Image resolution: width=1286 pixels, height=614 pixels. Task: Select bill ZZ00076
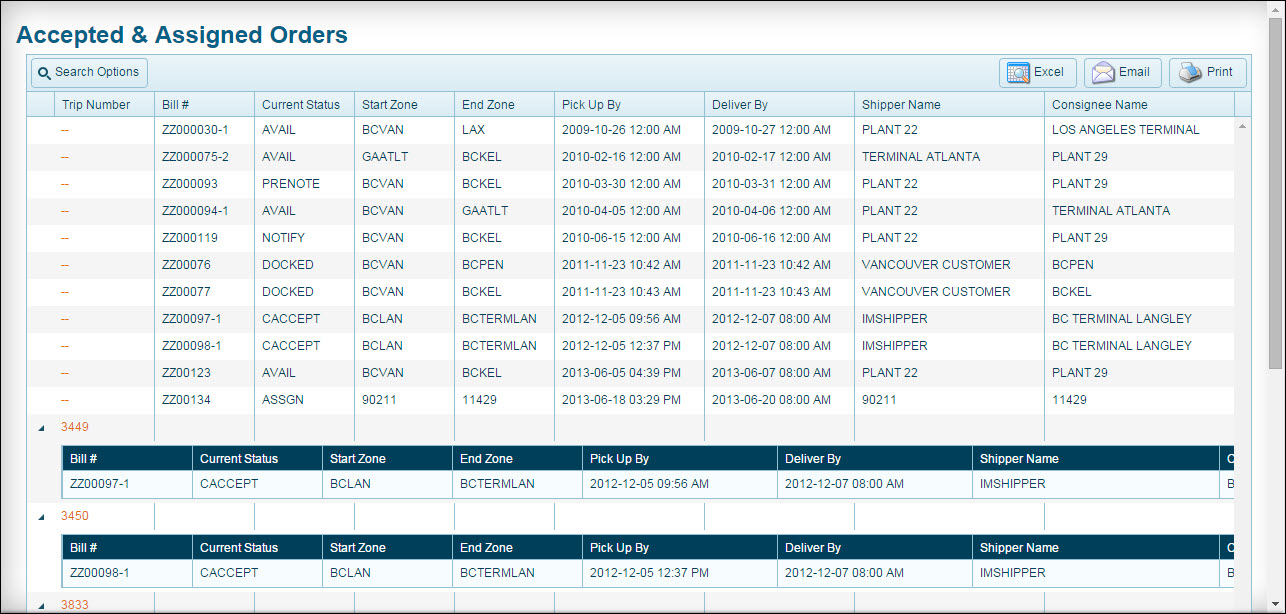tap(186, 265)
